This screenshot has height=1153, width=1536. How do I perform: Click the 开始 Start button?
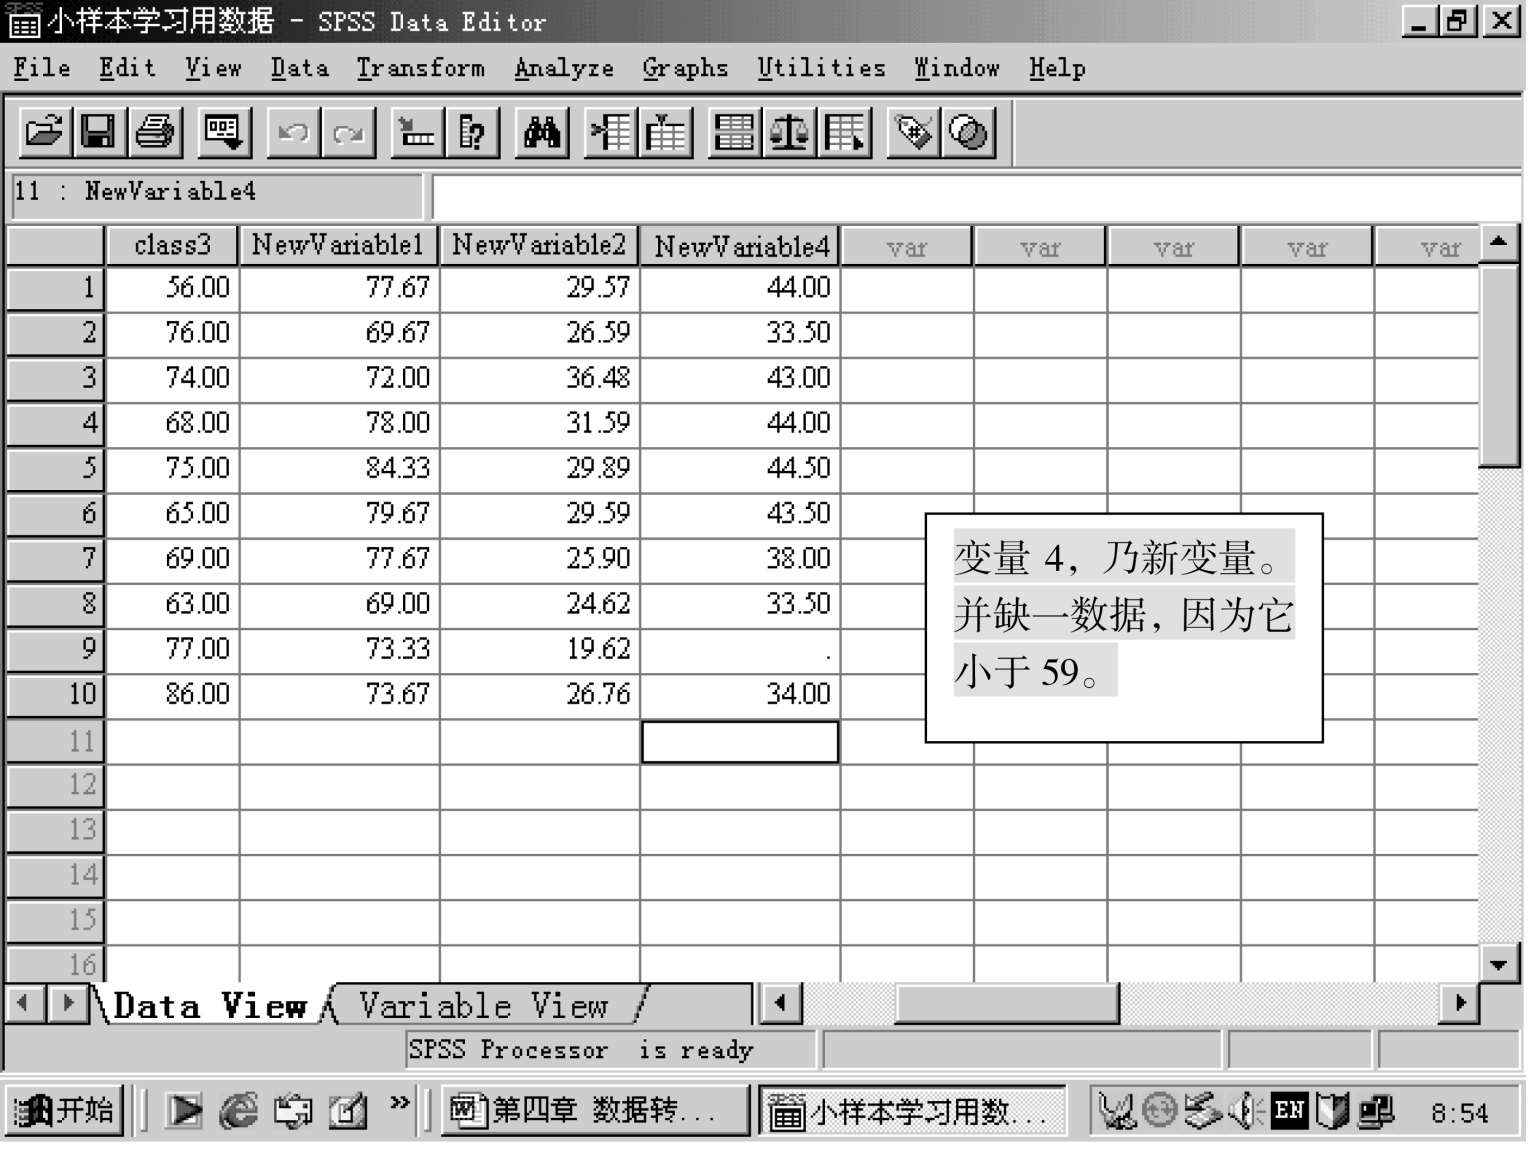coord(66,1111)
